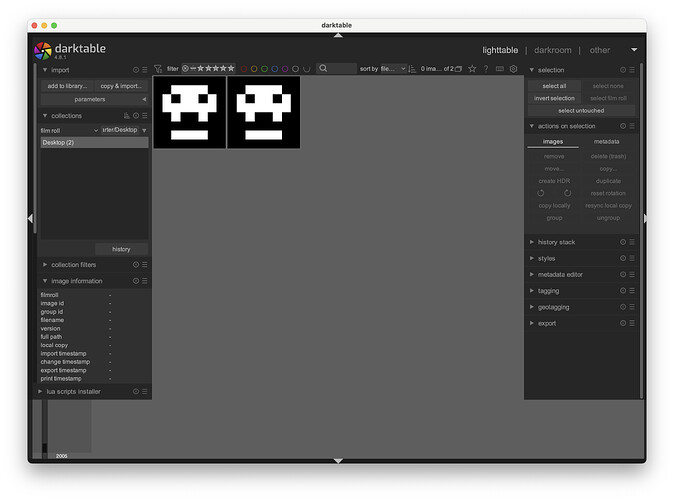Open the context help question mark
The width and height of the screenshot is (674, 500).
pyautogui.click(x=486, y=69)
